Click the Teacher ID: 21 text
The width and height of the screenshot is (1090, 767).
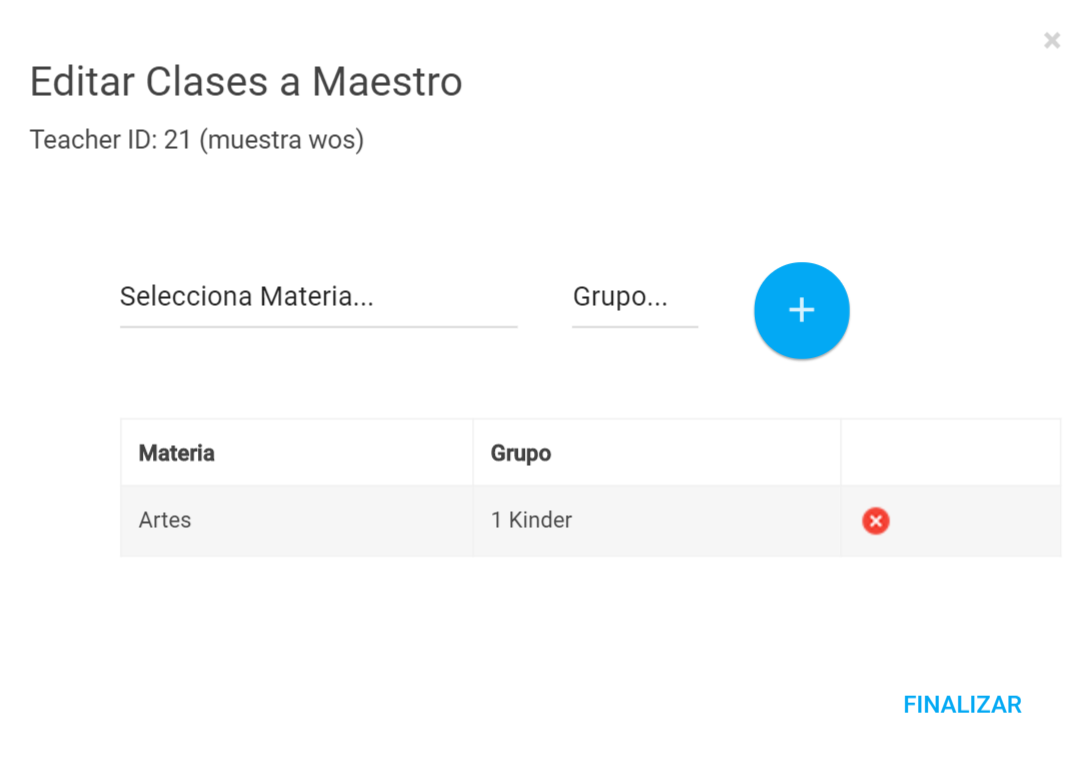click(111, 140)
